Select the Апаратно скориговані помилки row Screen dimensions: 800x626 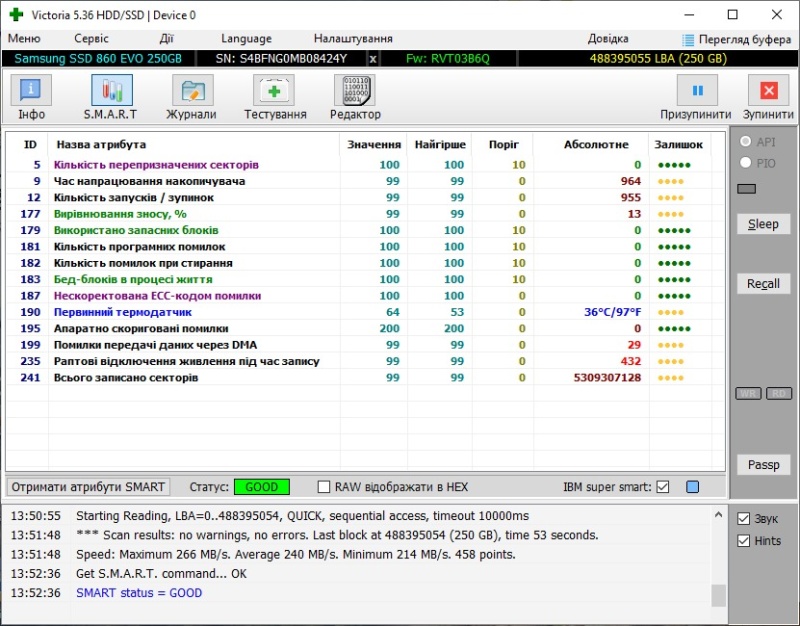365,328
